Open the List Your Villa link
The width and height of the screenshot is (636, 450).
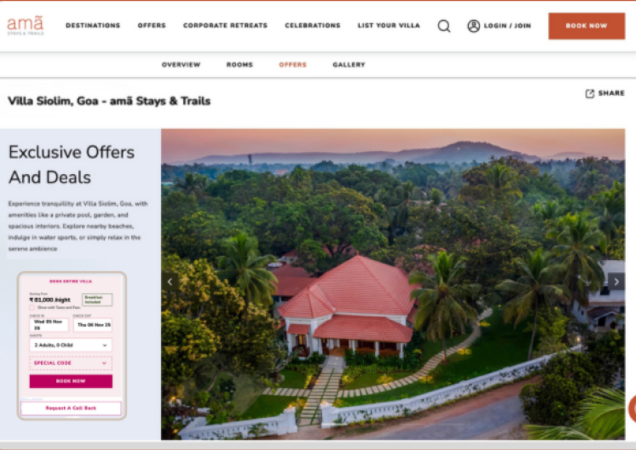tap(389, 25)
